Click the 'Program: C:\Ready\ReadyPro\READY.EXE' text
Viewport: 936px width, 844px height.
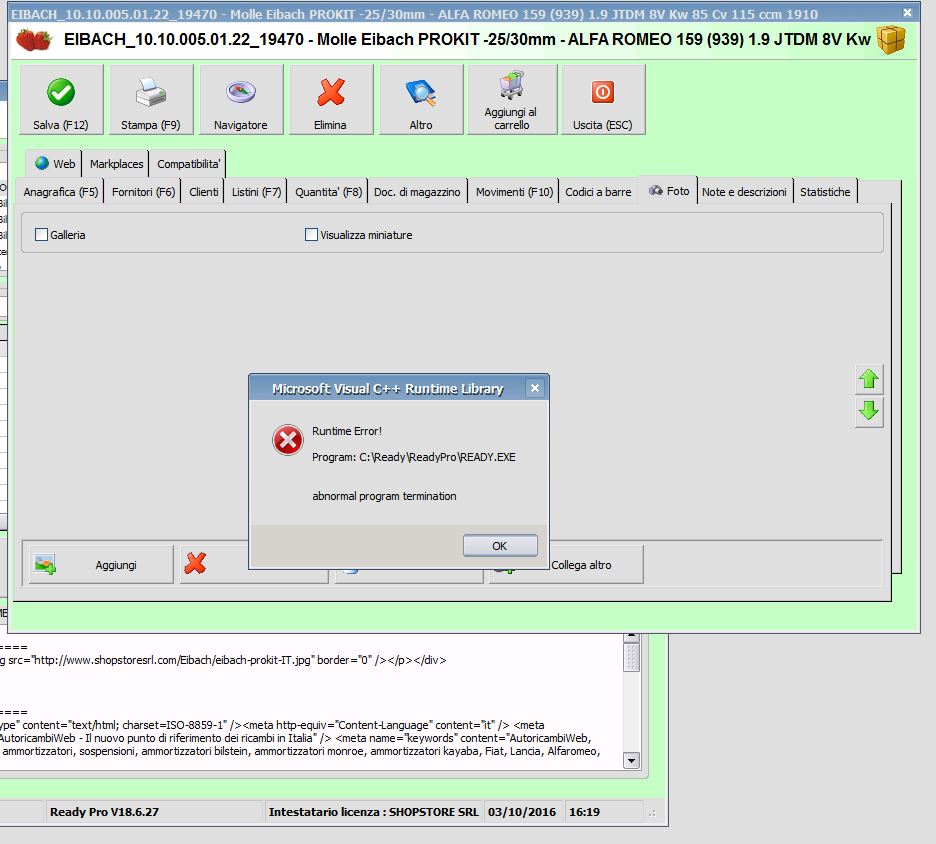coord(414,457)
